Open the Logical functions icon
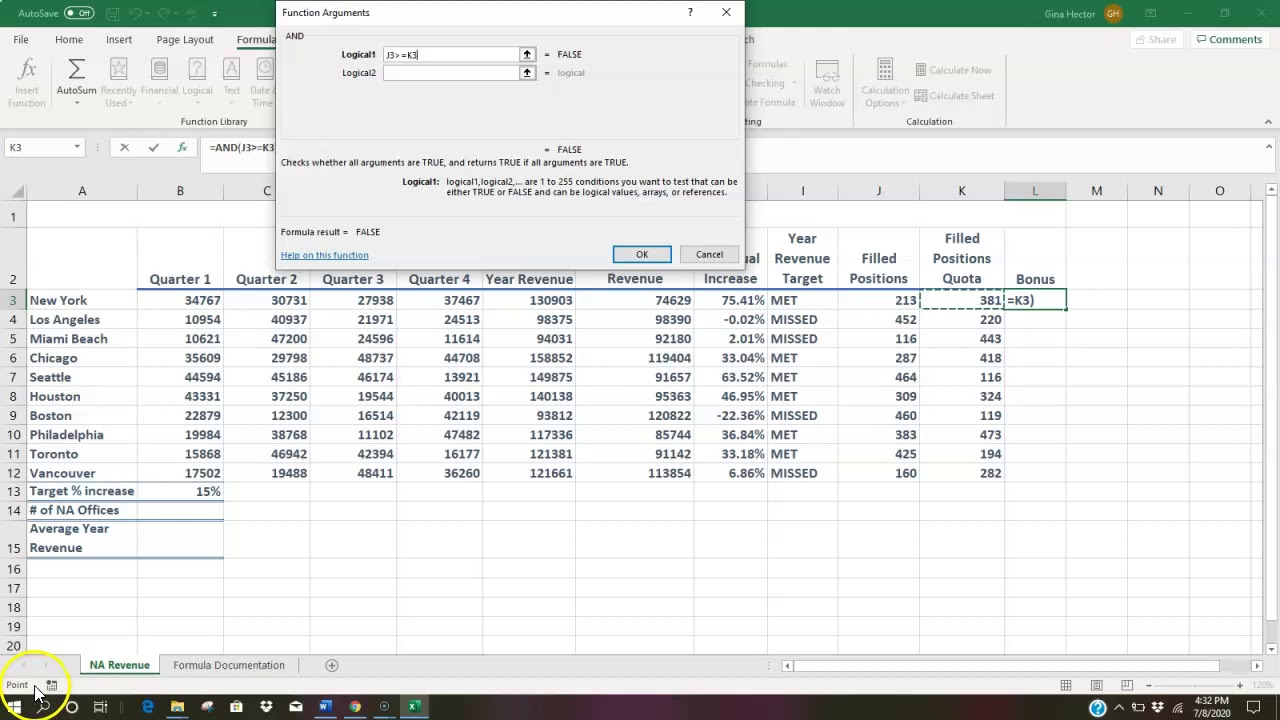This screenshot has height=720, width=1280. pos(197,70)
